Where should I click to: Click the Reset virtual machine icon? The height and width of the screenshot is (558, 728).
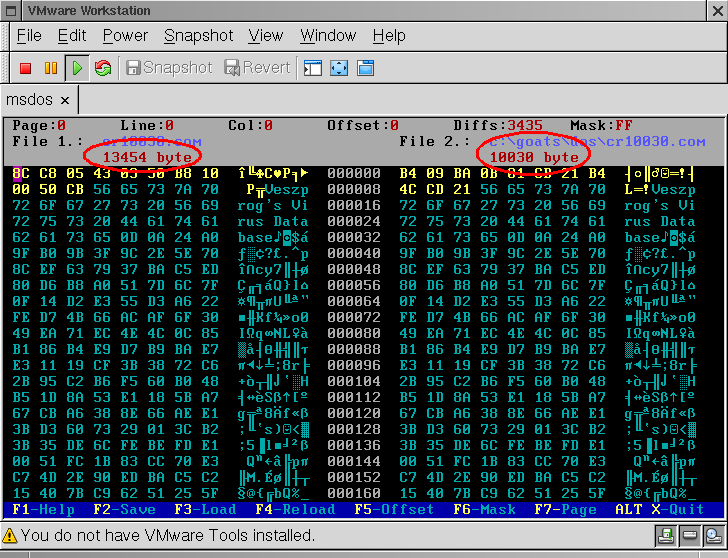pyautogui.click(x=103, y=68)
